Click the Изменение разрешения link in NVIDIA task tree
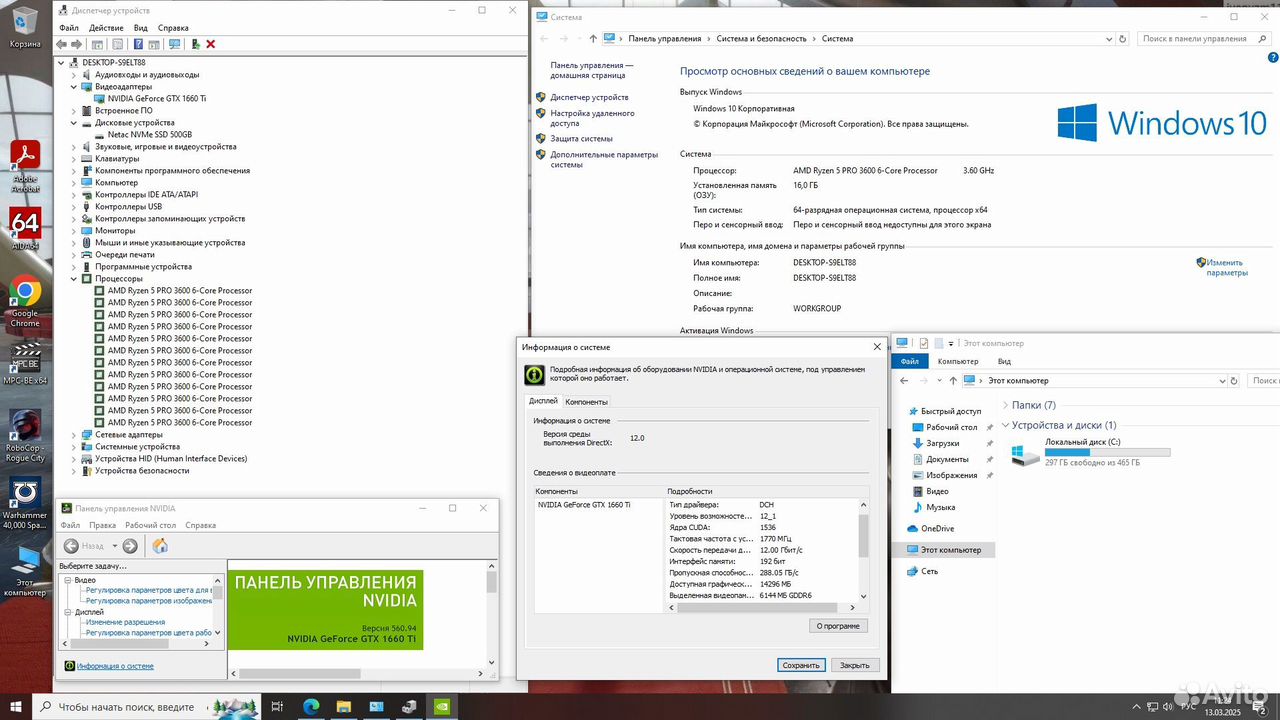This screenshot has height=720, width=1280. click(125, 622)
